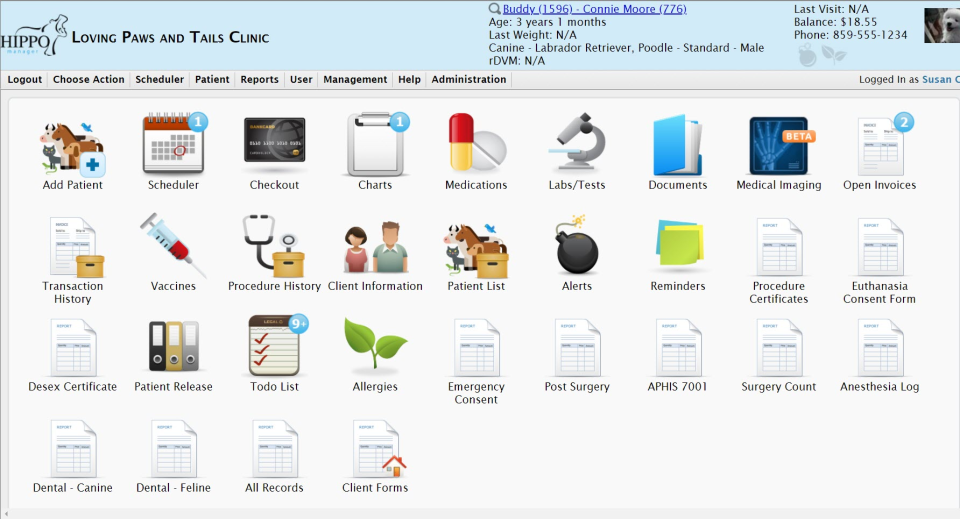This screenshot has height=519, width=960.
Task: Open the Charts clipboard icon
Action: tap(375, 144)
